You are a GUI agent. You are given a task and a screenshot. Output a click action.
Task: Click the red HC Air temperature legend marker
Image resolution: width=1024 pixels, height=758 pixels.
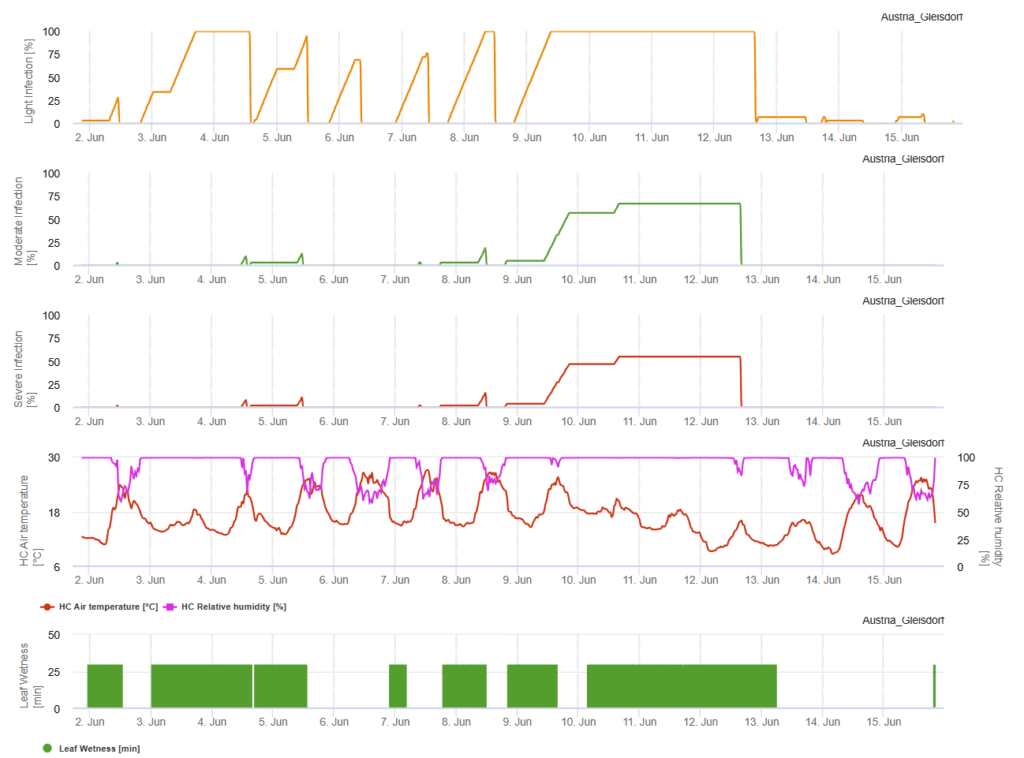47,607
